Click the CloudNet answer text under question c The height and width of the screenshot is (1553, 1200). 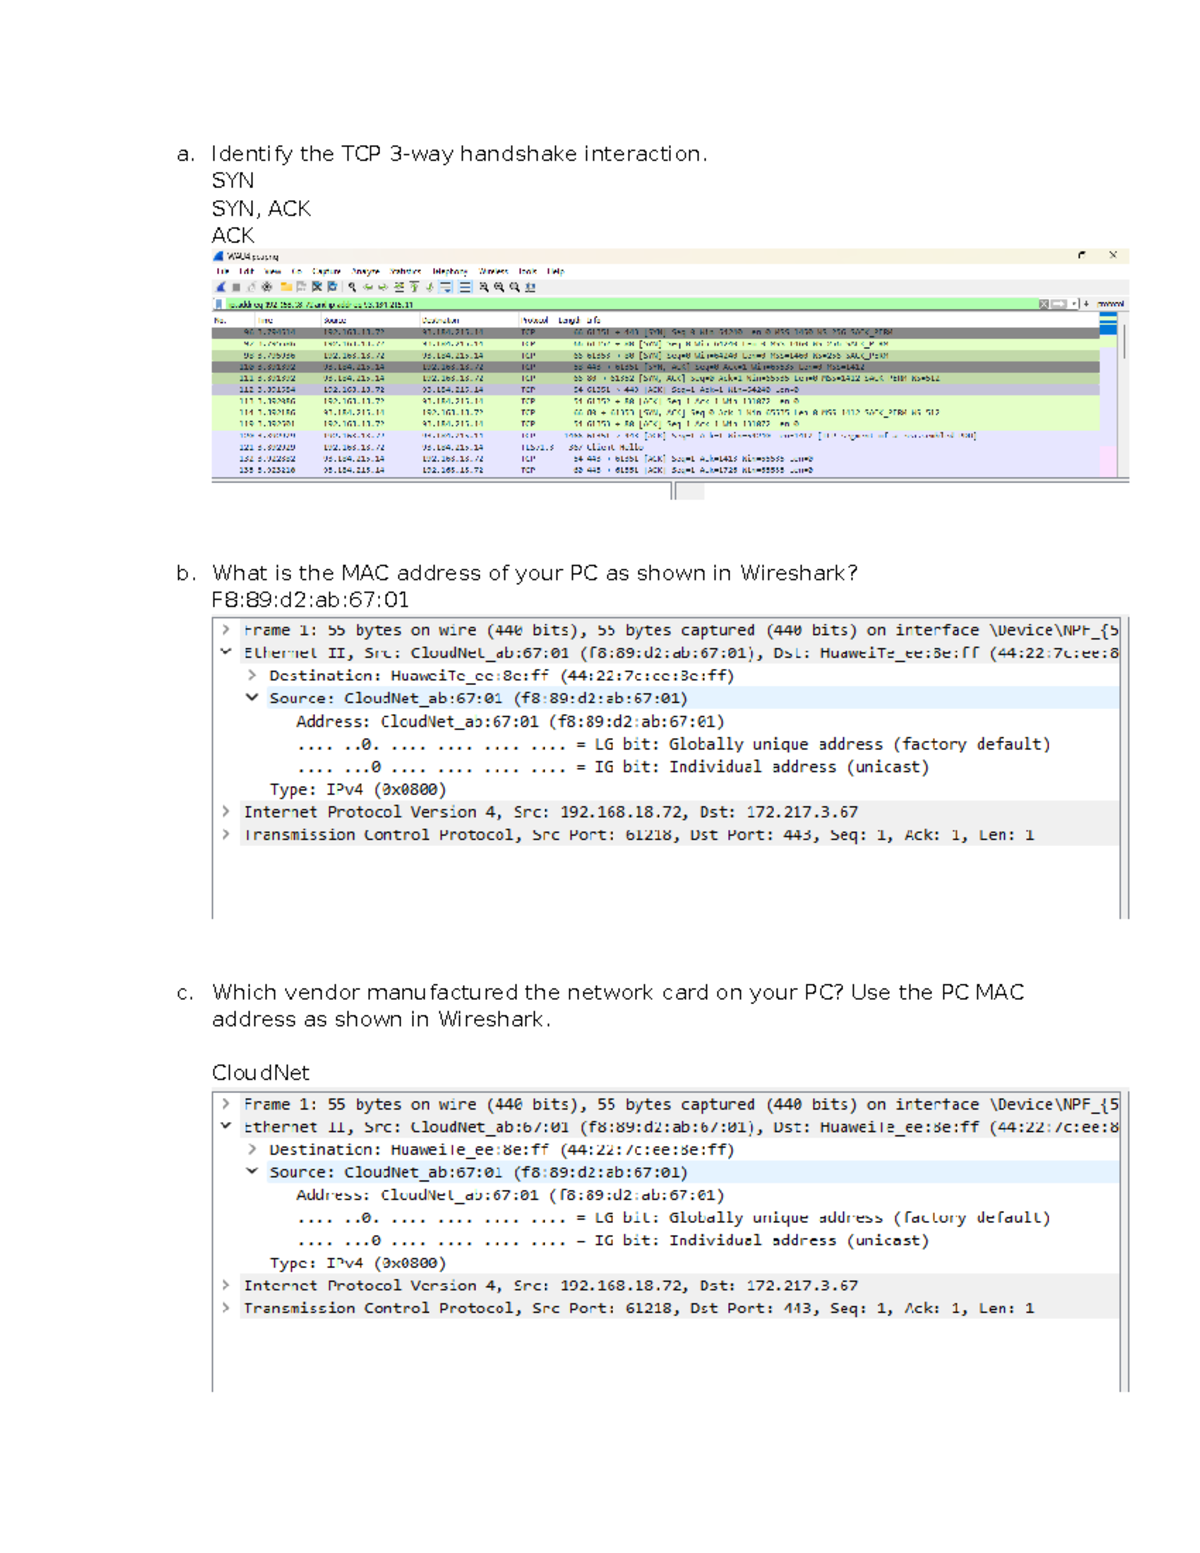click(260, 1073)
